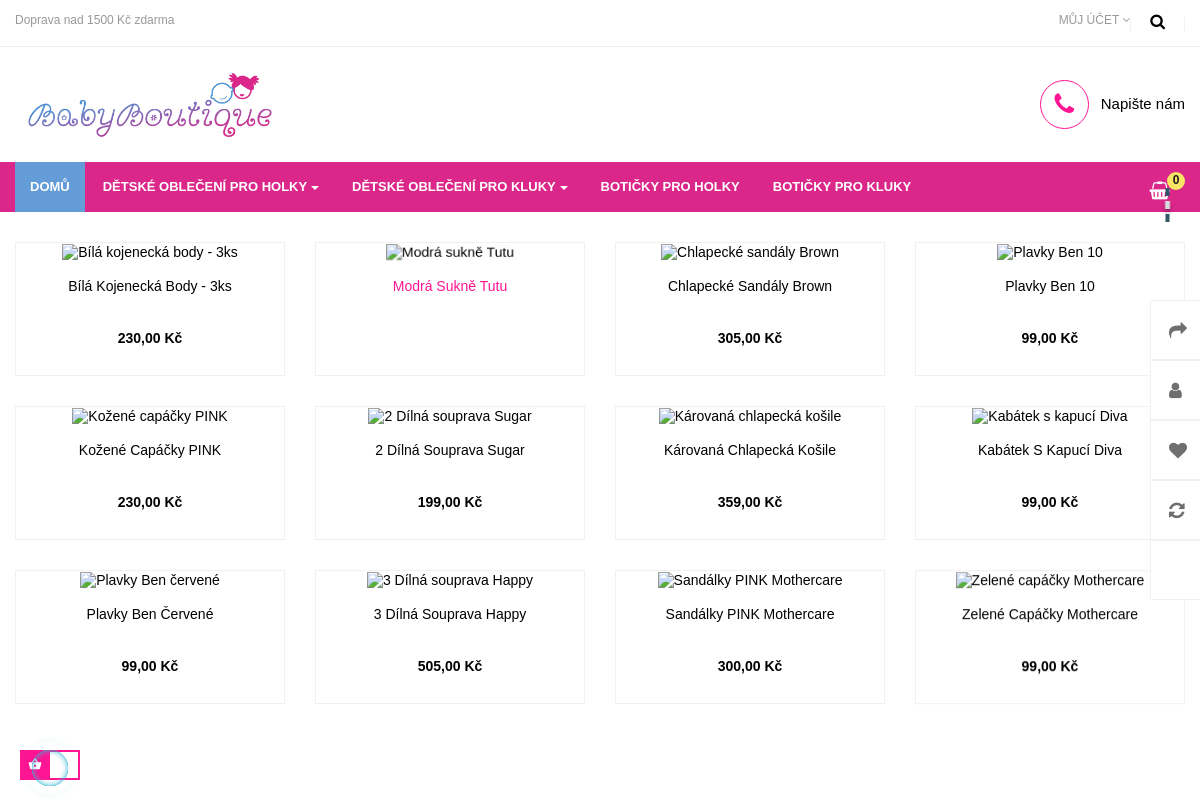Image resolution: width=1200 pixels, height=800 pixels.
Task: Click the compare refresh sidebar icon
Action: (x=1177, y=510)
